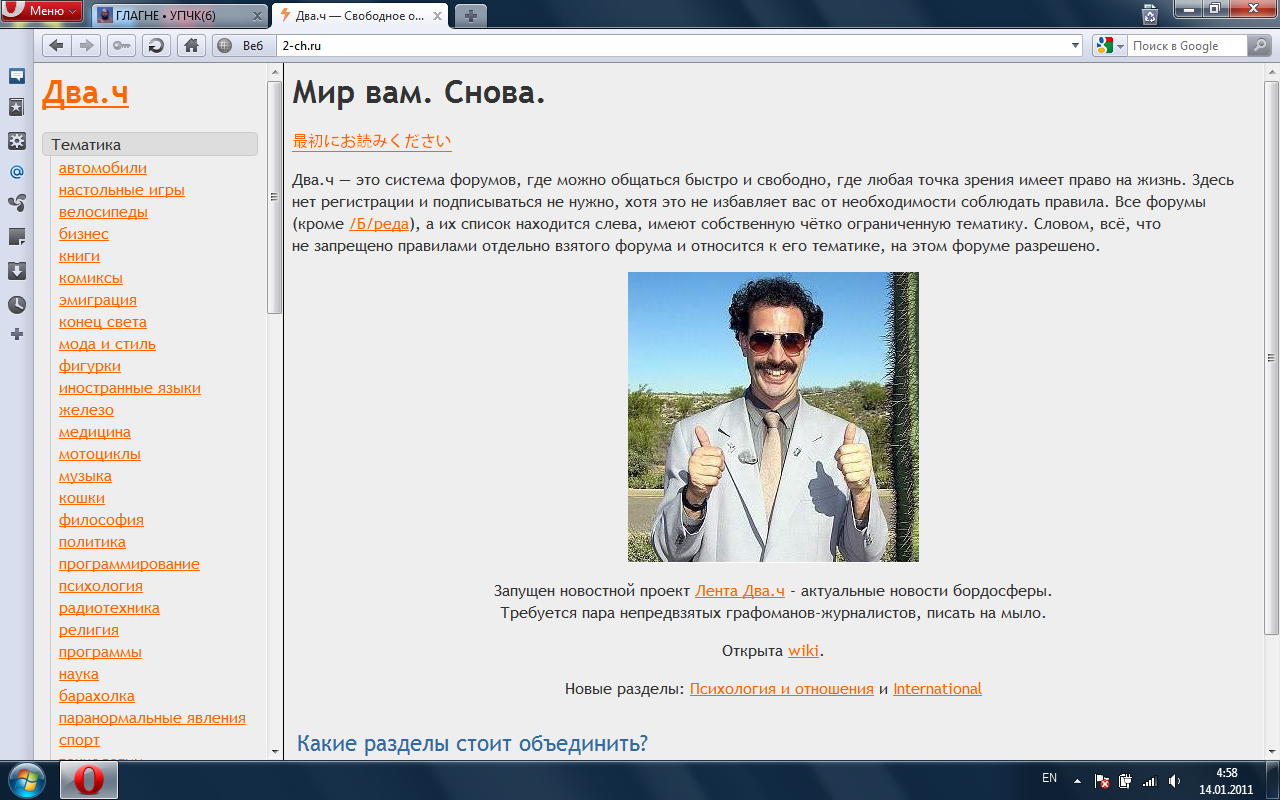The height and width of the screenshot is (800, 1280).
Task: Click the Show desktop strip
Action: click(x=1272, y=781)
